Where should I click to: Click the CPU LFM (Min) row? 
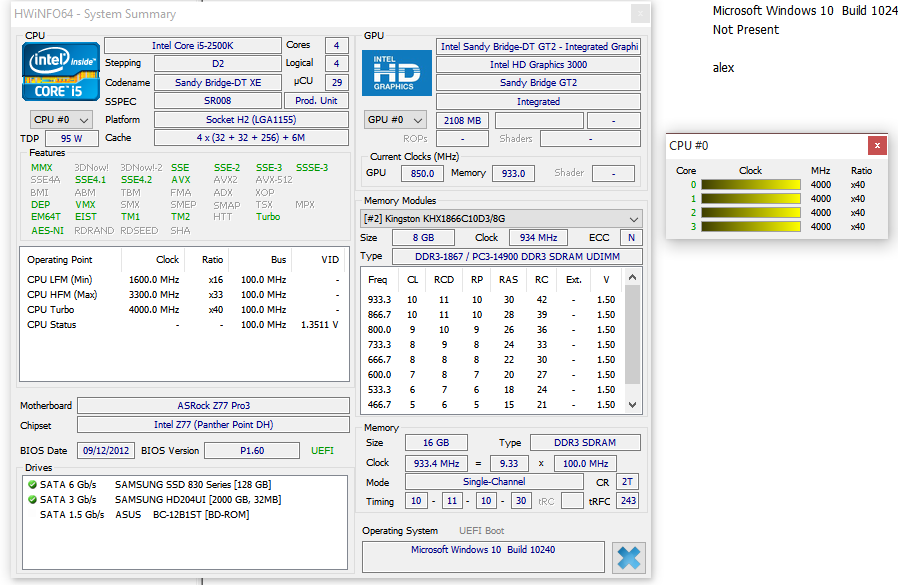click(x=183, y=280)
